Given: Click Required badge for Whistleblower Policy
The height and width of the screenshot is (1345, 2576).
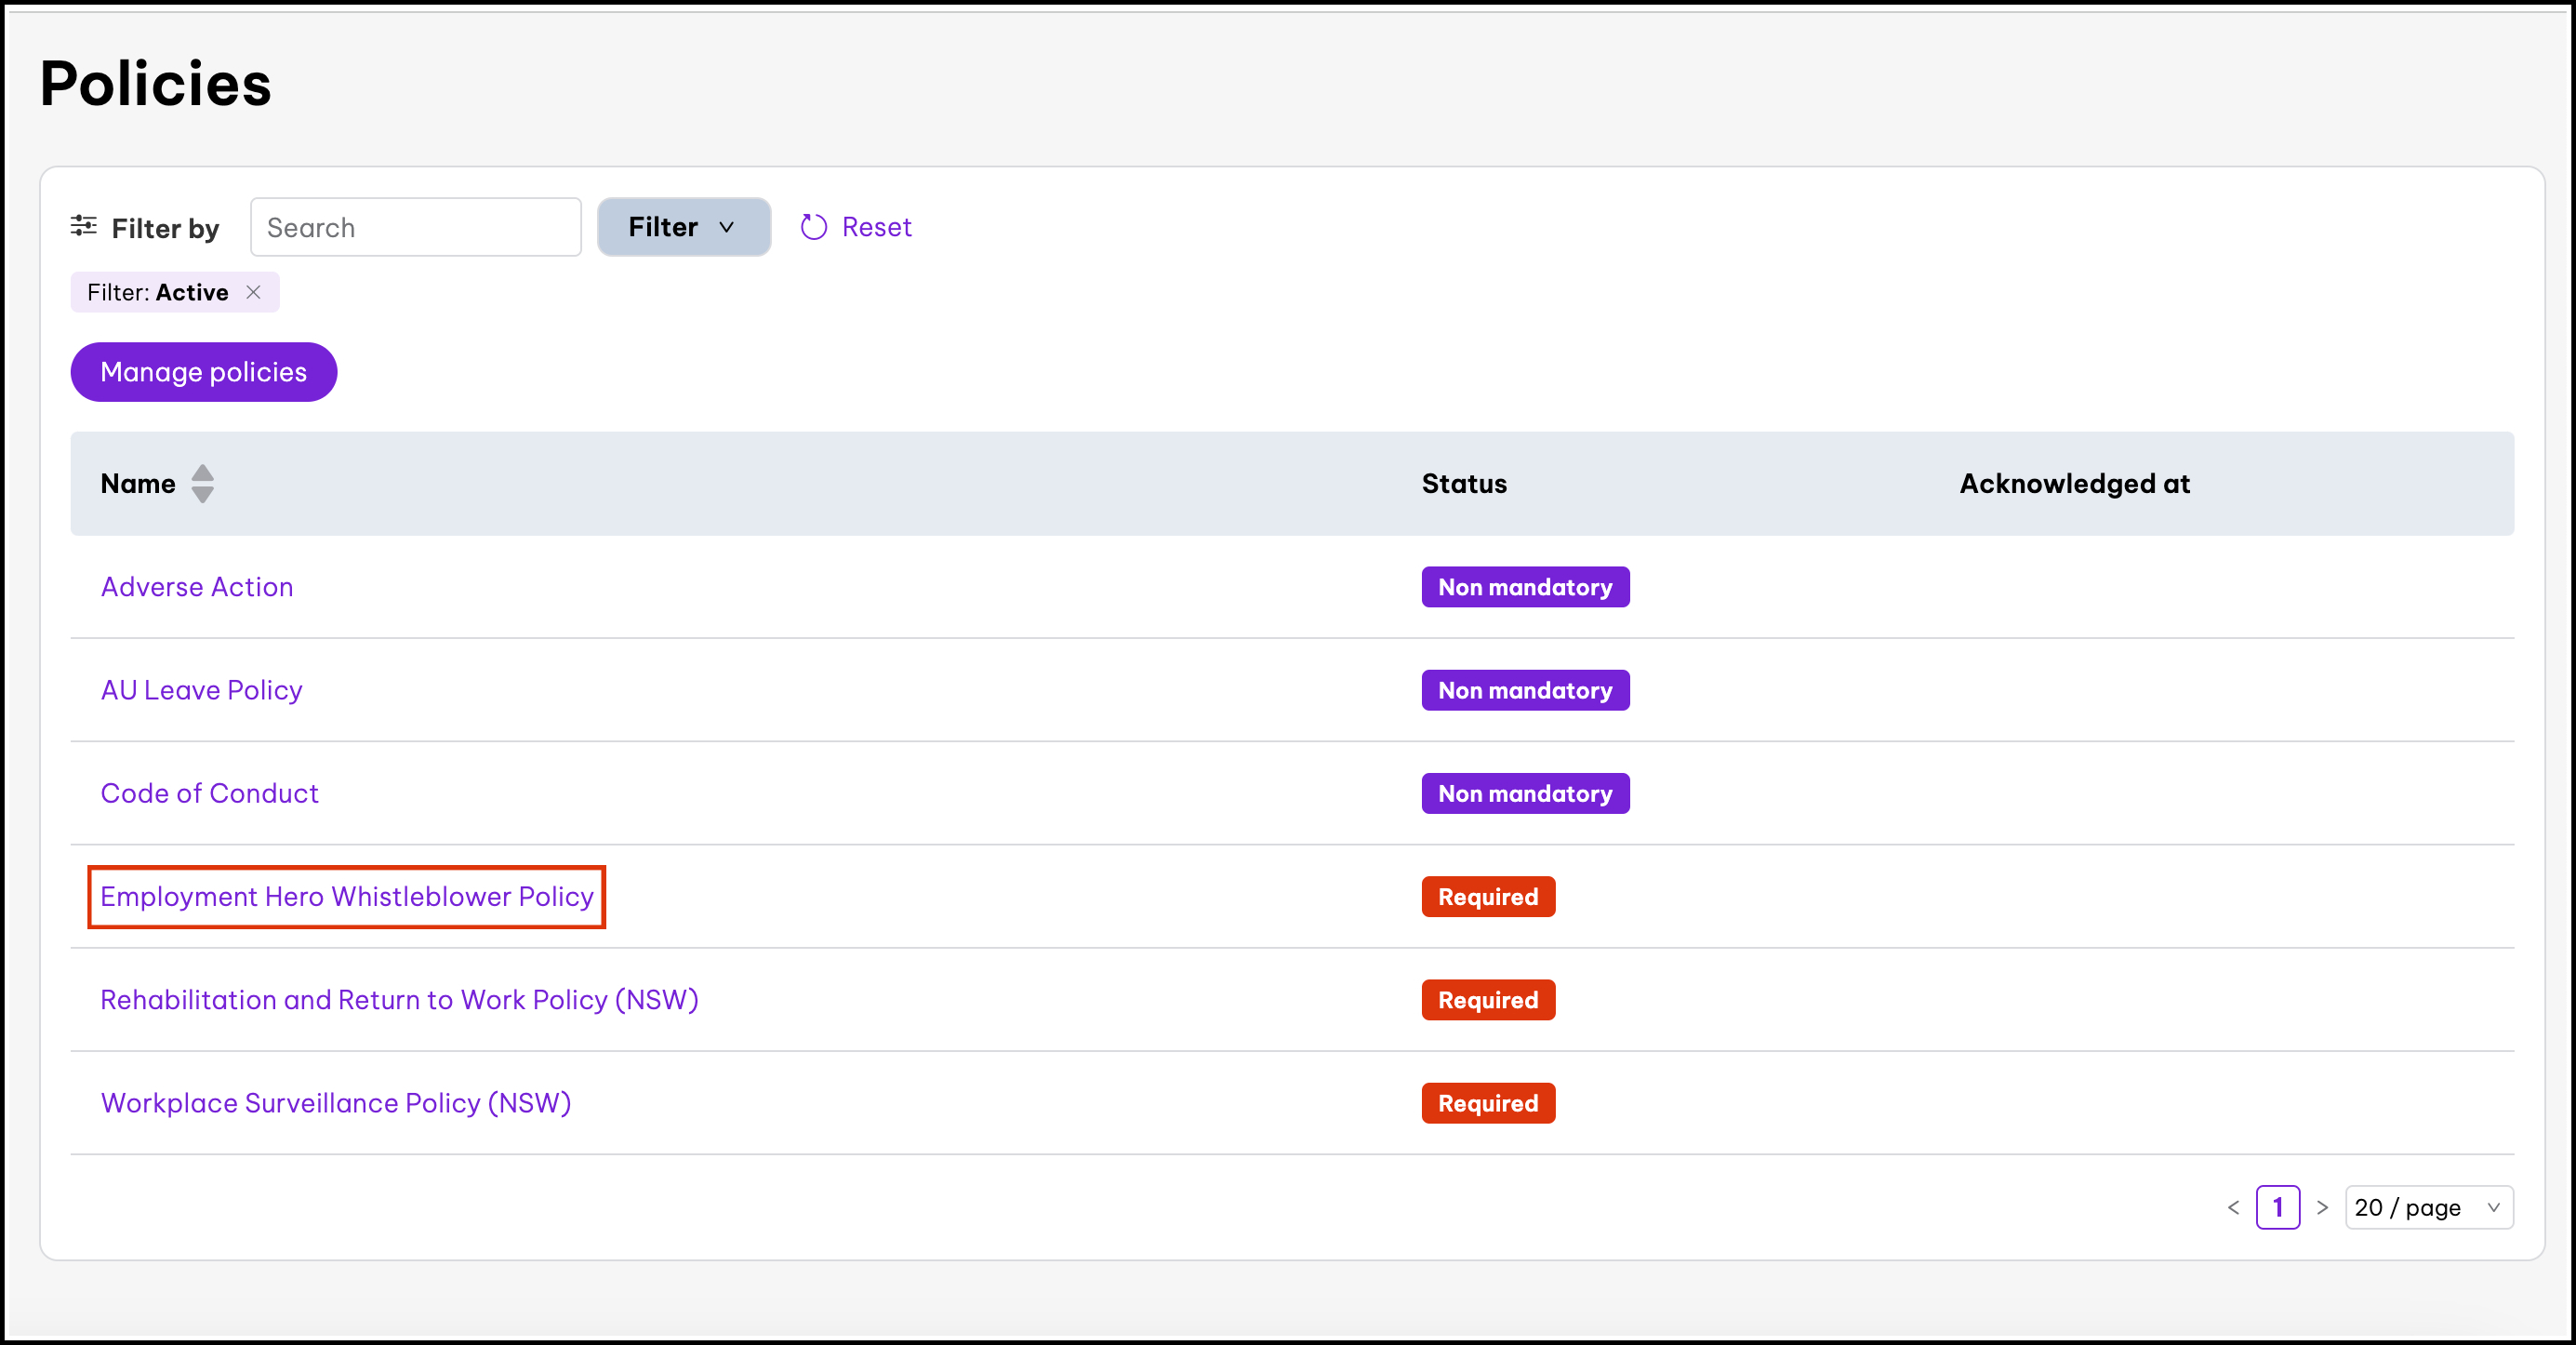Looking at the screenshot, I should [x=1487, y=897].
